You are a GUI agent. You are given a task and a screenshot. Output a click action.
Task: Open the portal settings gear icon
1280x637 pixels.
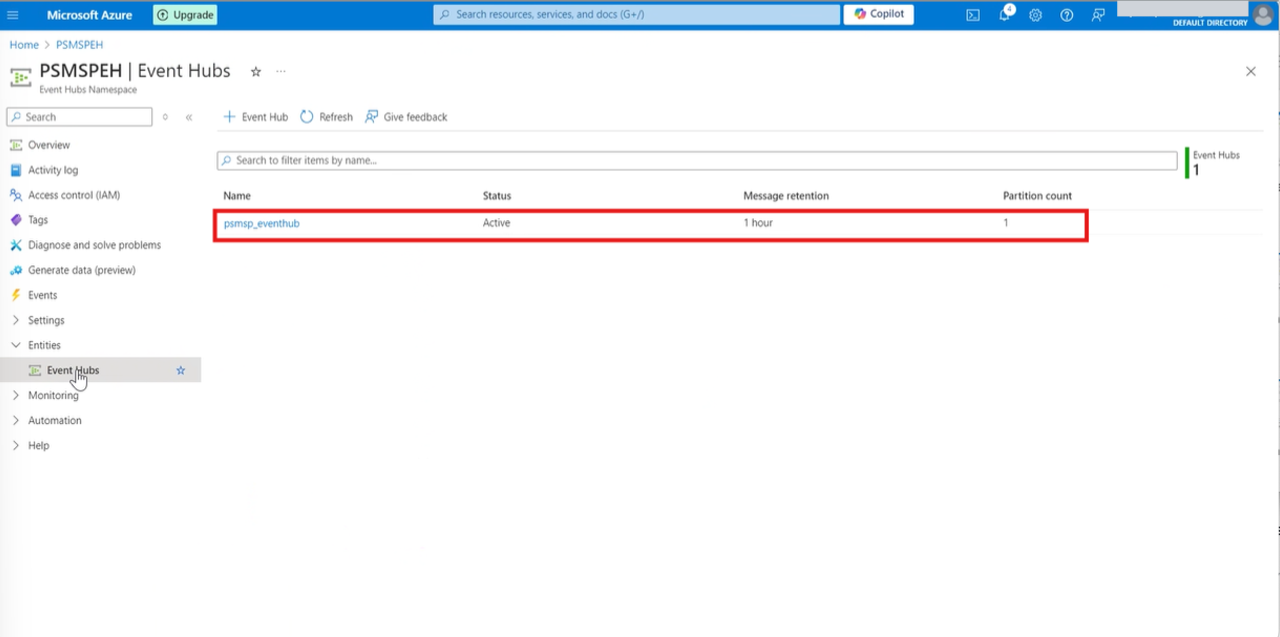[1035, 15]
